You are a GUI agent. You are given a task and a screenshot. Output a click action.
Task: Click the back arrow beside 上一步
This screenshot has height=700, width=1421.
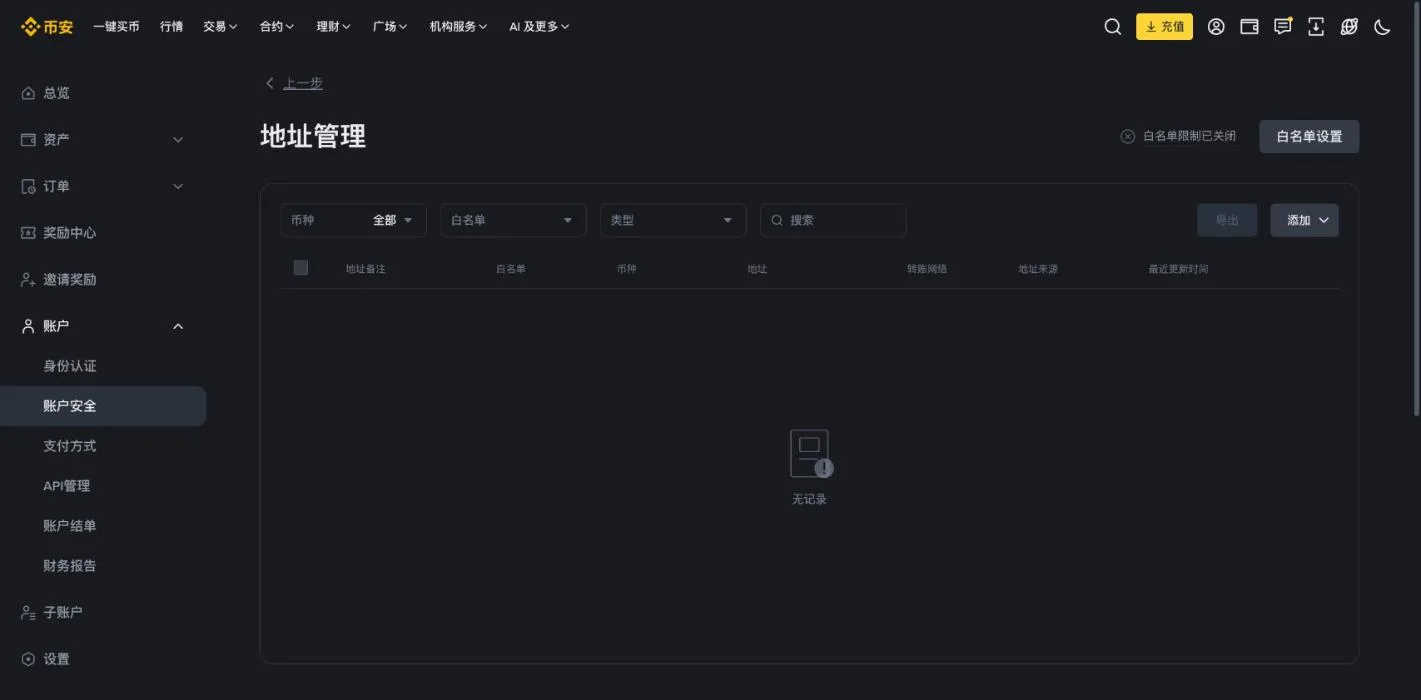pos(270,83)
